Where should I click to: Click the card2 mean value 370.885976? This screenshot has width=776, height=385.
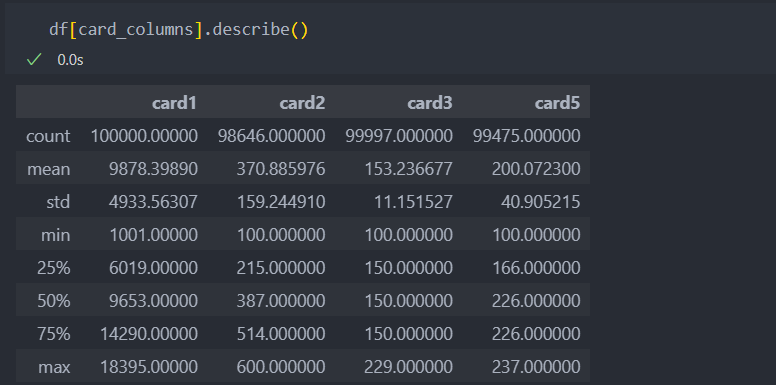[x=281, y=169]
